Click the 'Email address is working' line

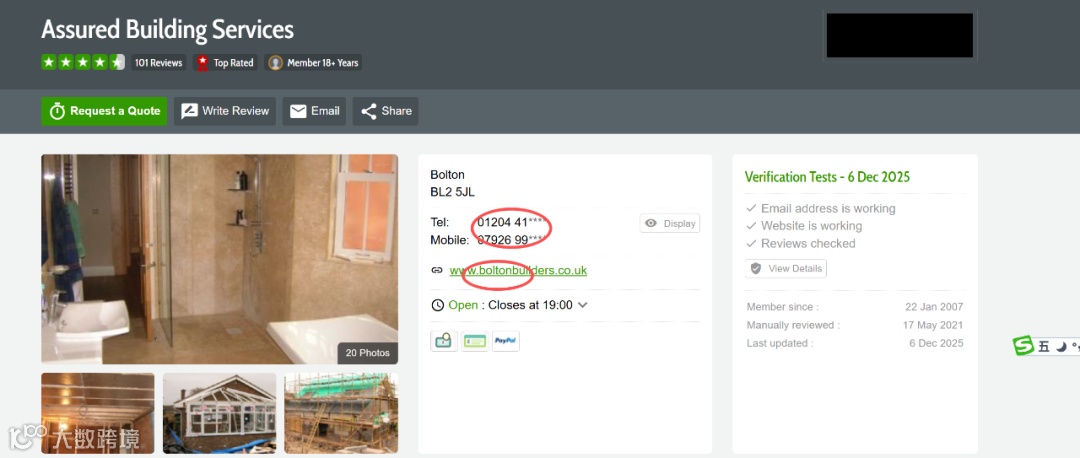[821, 208]
